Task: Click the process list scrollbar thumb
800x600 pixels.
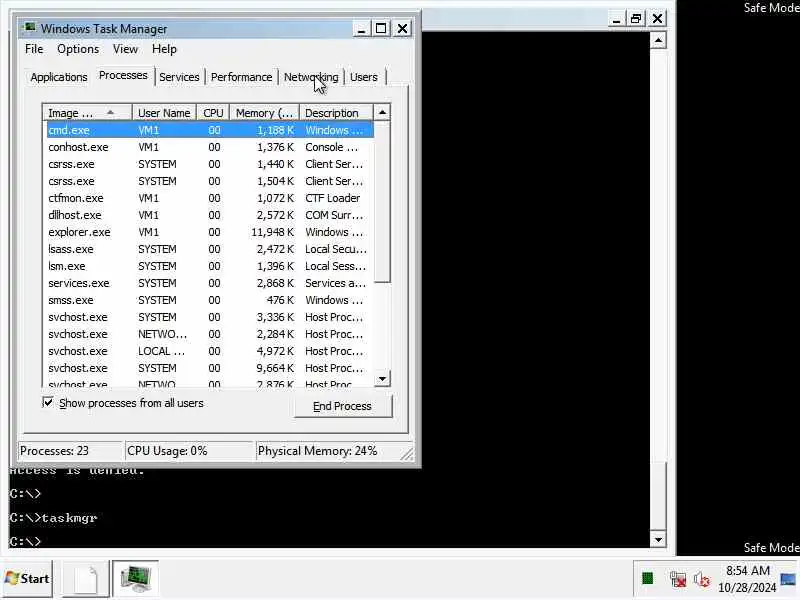Action: coord(382,202)
